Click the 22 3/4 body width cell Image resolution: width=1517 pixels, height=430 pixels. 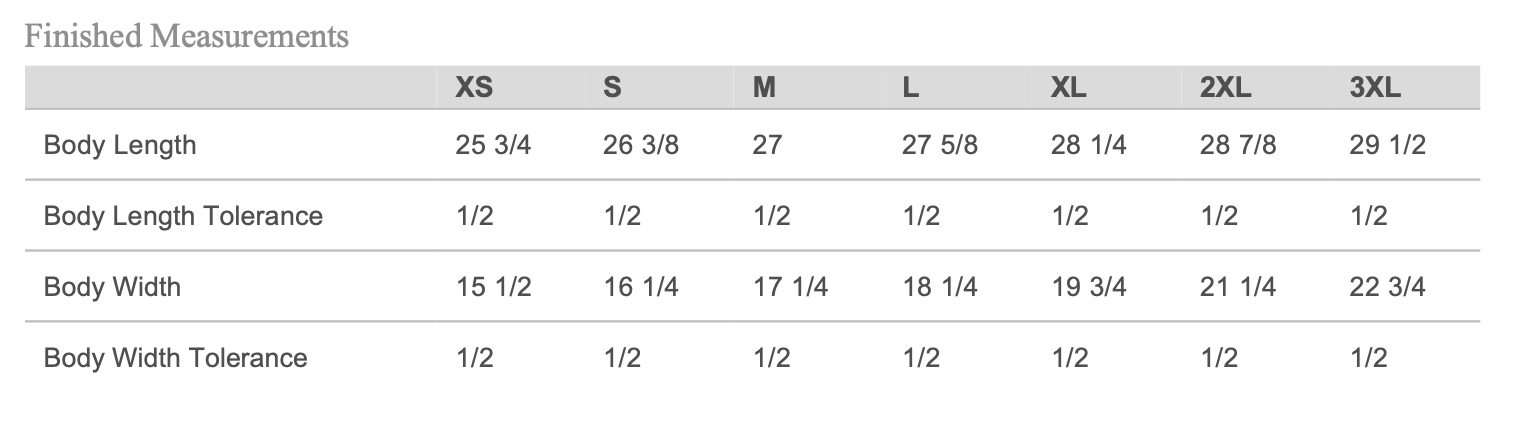[x=1387, y=287]
